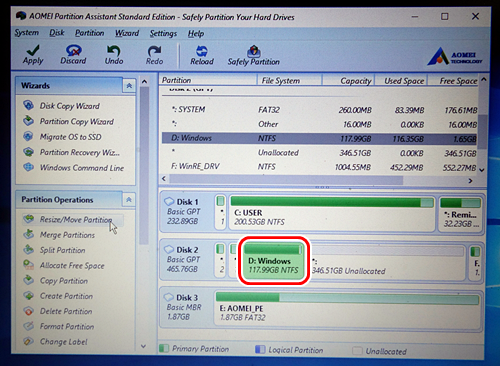The width and height of the screenshot is (500, 366).
Task: Select the SYSTEM FAT32 partition row
Action: [x=319, y=110]
